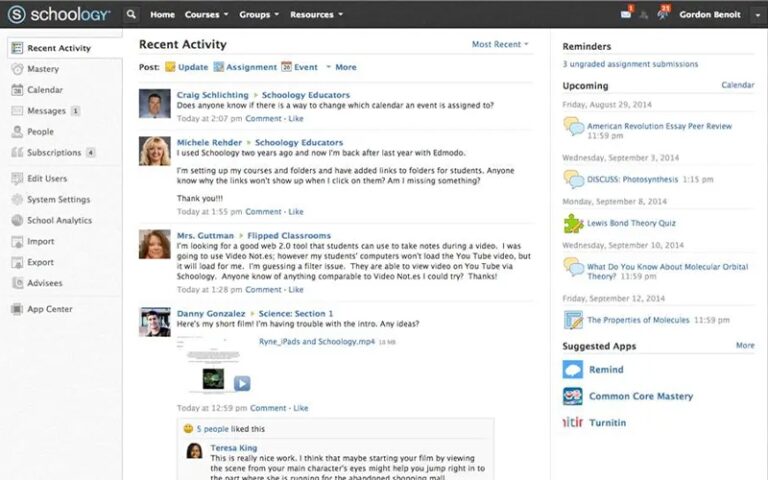Click the Remind app icon

573,369
